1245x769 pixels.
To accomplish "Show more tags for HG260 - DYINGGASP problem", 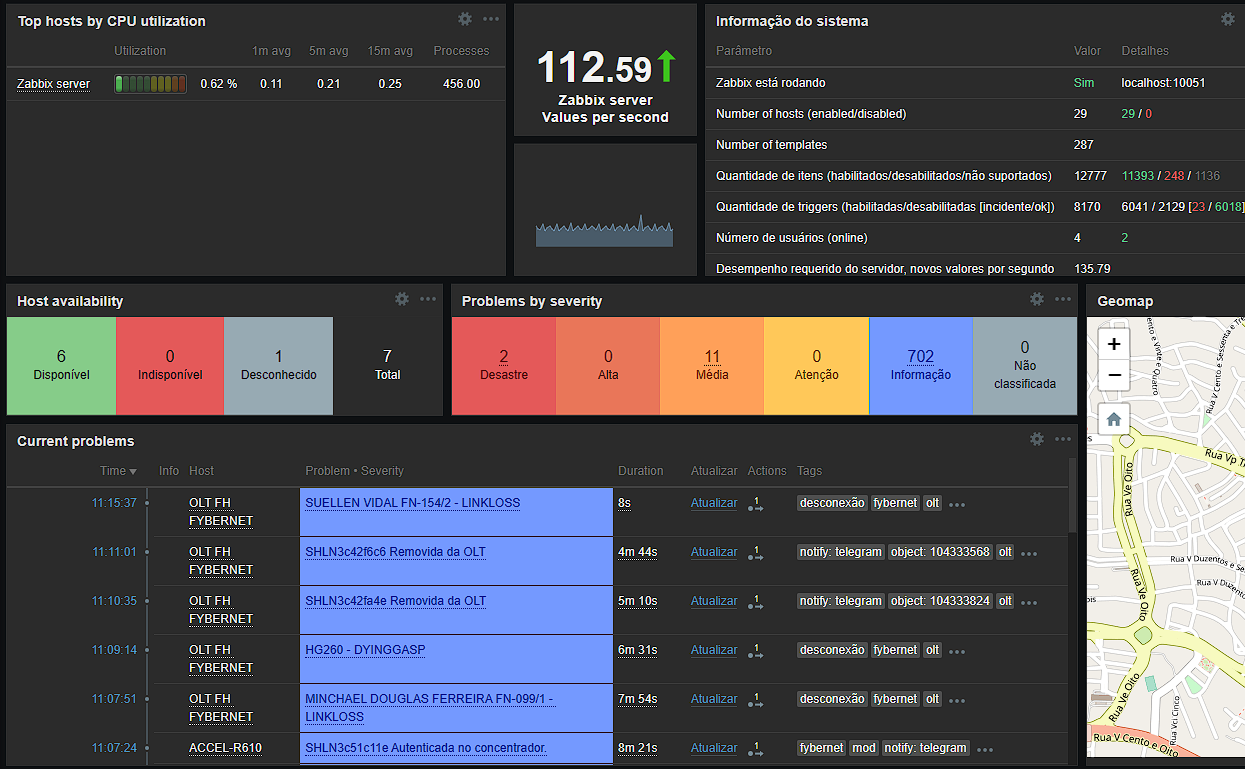I will [x=957, y=652].
